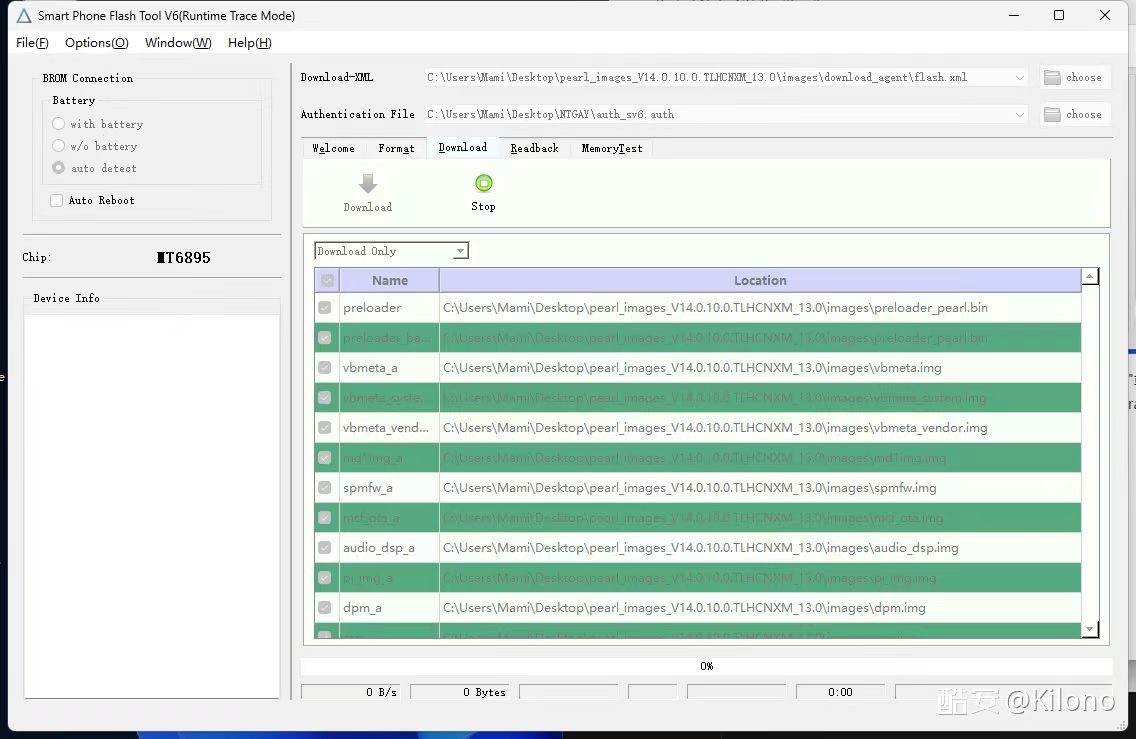
Task: Switch to the Format tab
Action: tap(396, 148)
